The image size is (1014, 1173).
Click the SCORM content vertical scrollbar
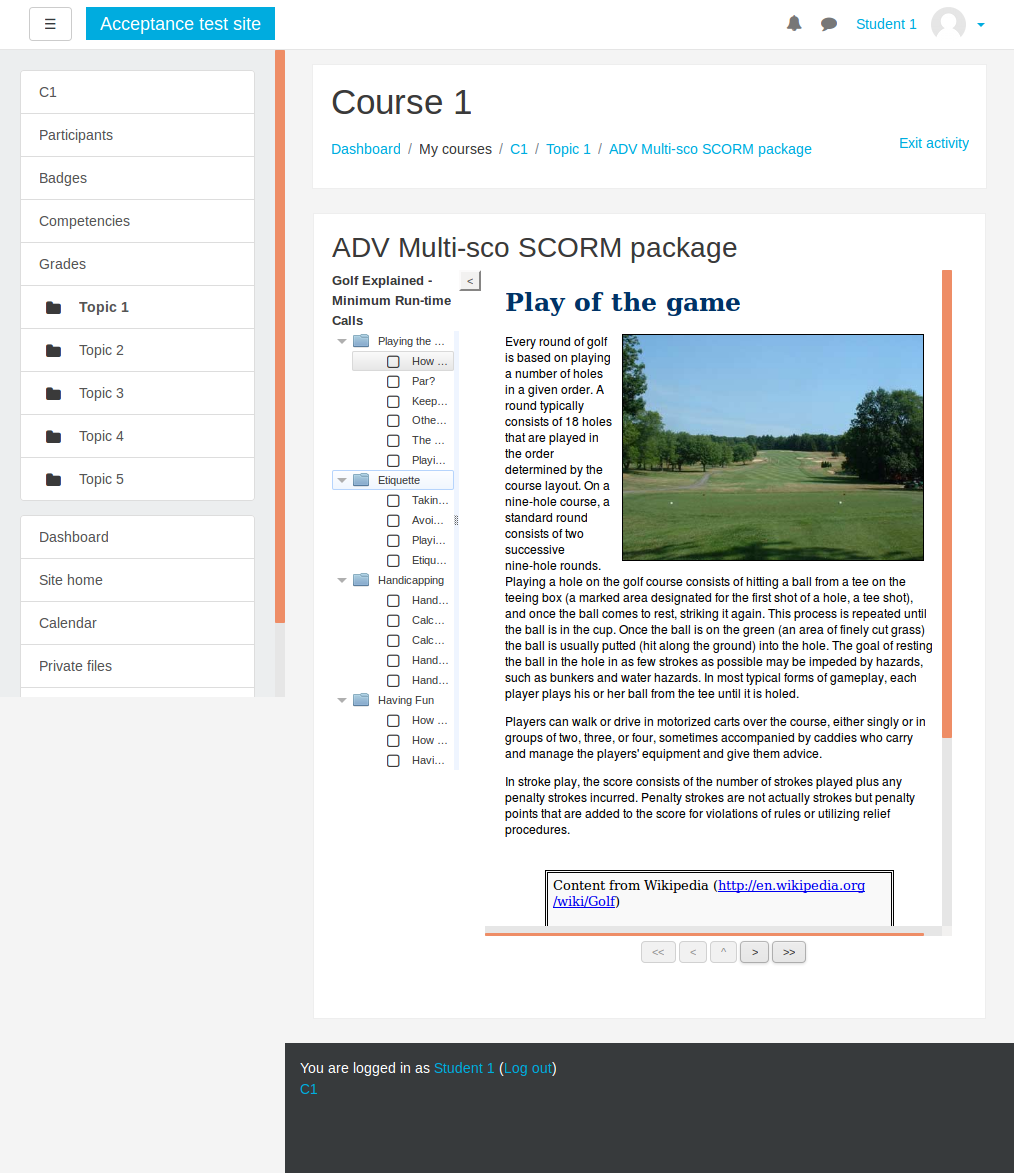point(947,505)
